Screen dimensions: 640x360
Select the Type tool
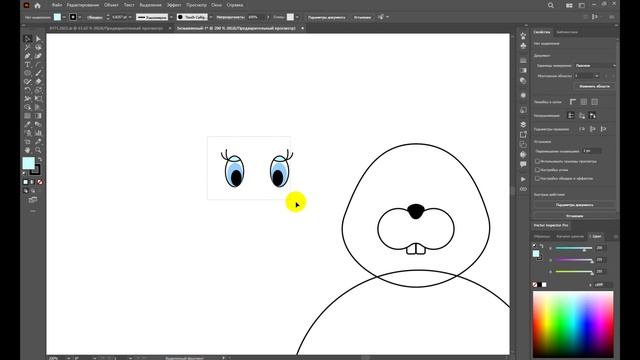[28, 64]
